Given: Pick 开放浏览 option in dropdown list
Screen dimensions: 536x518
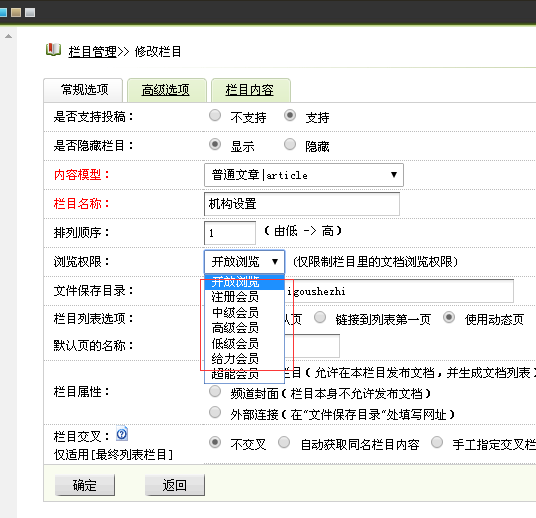Looking at the screenshot, I should point(244,282).
